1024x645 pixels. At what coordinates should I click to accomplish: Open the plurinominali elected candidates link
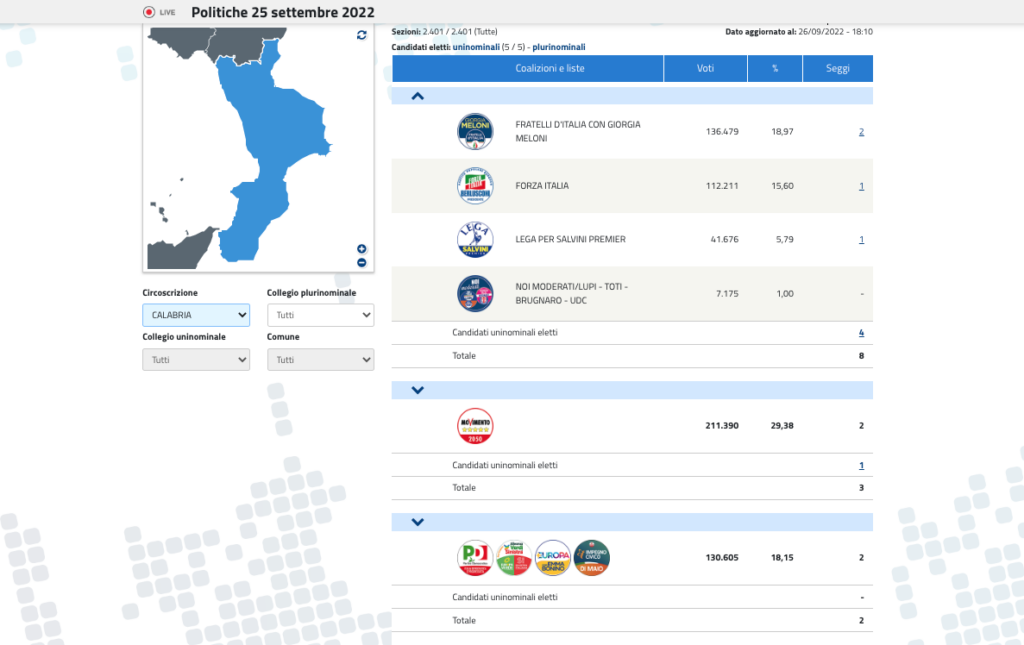click(558, 47)
